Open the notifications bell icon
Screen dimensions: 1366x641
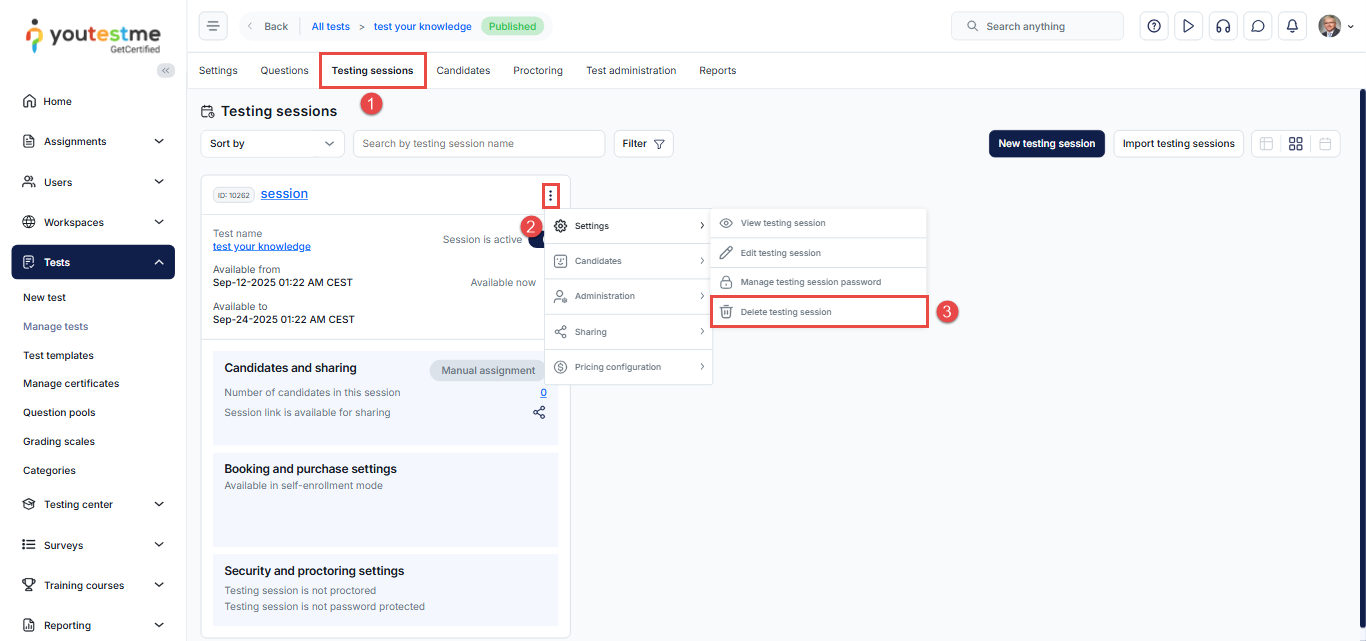1292,26
